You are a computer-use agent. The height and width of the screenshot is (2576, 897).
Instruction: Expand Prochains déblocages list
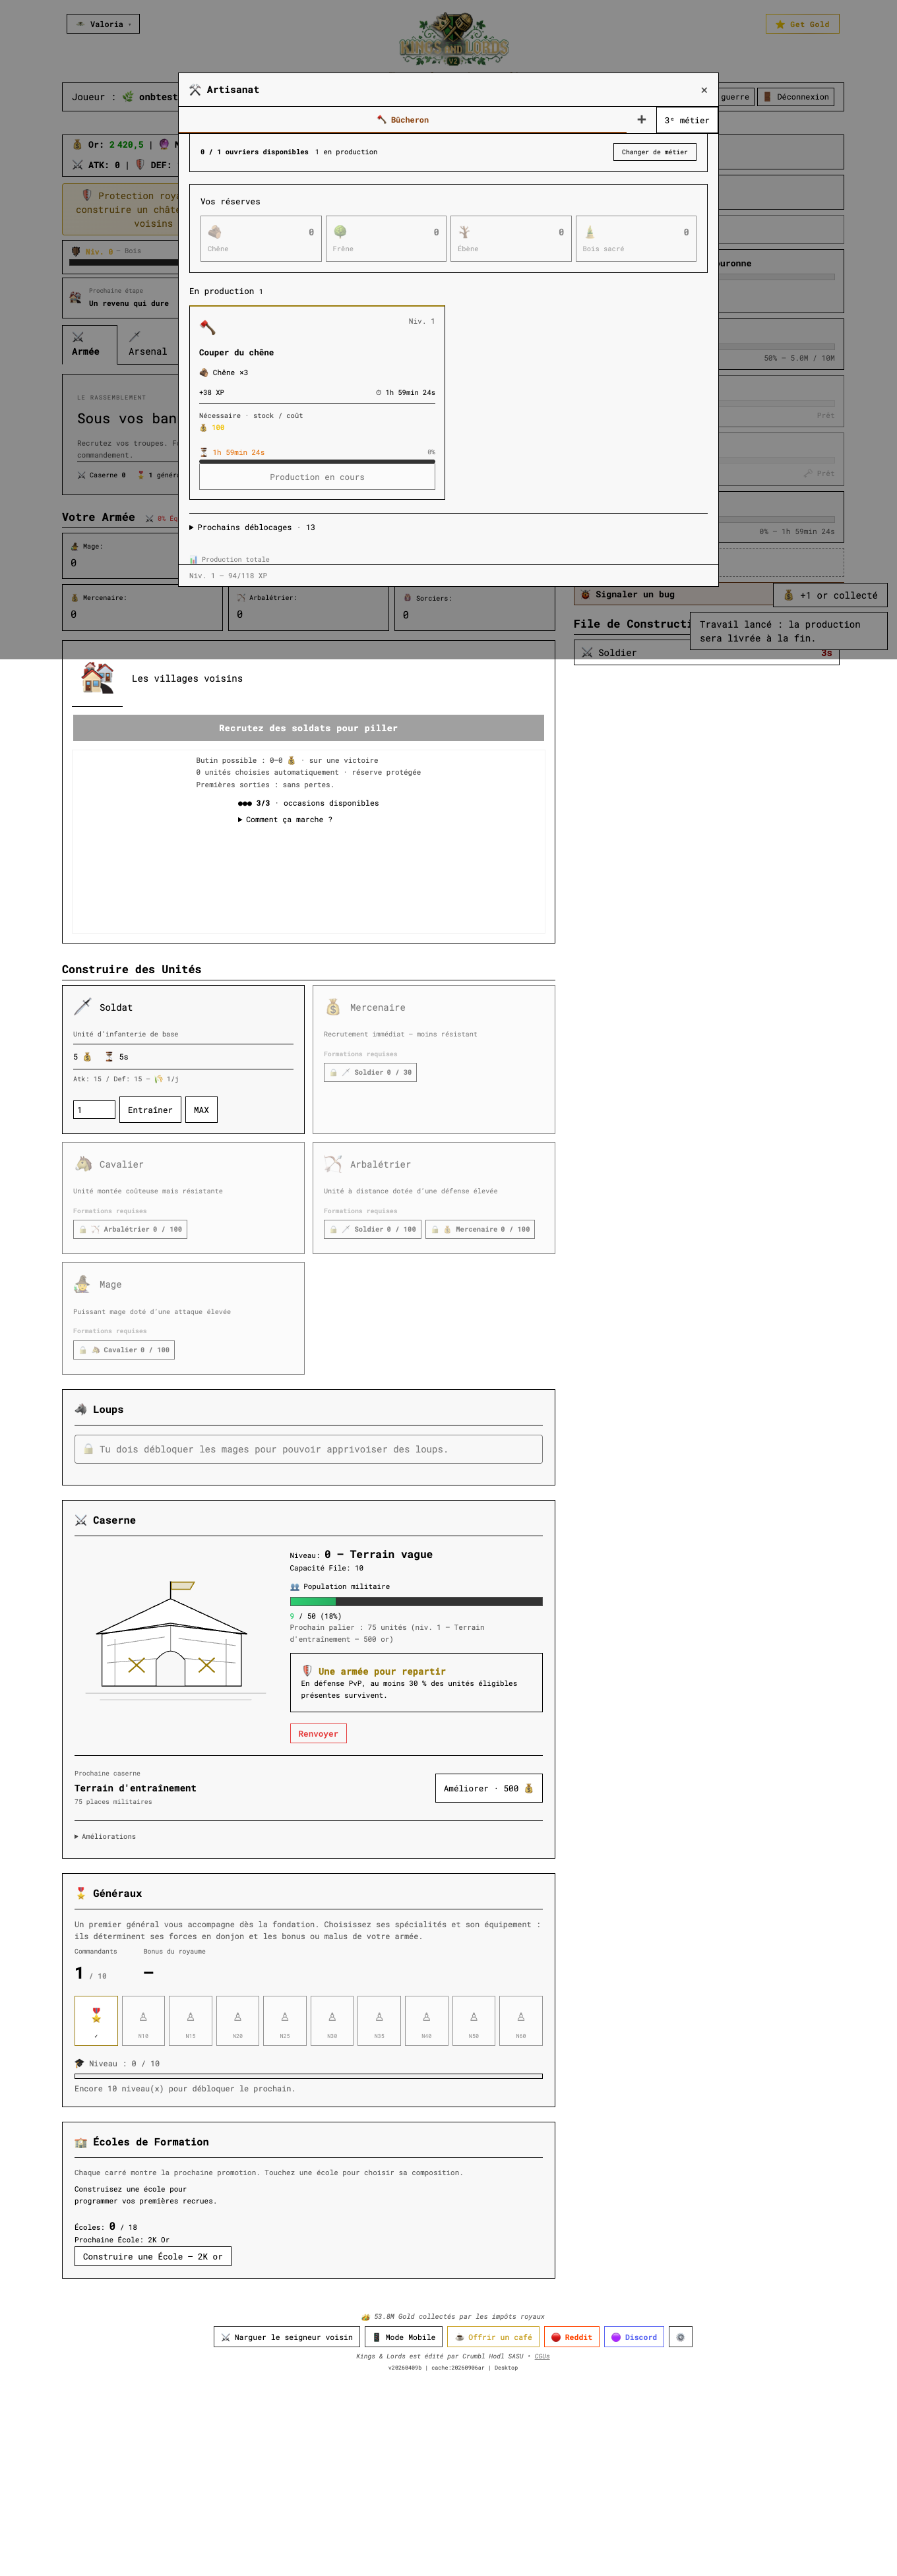click(x=252, y=527)
